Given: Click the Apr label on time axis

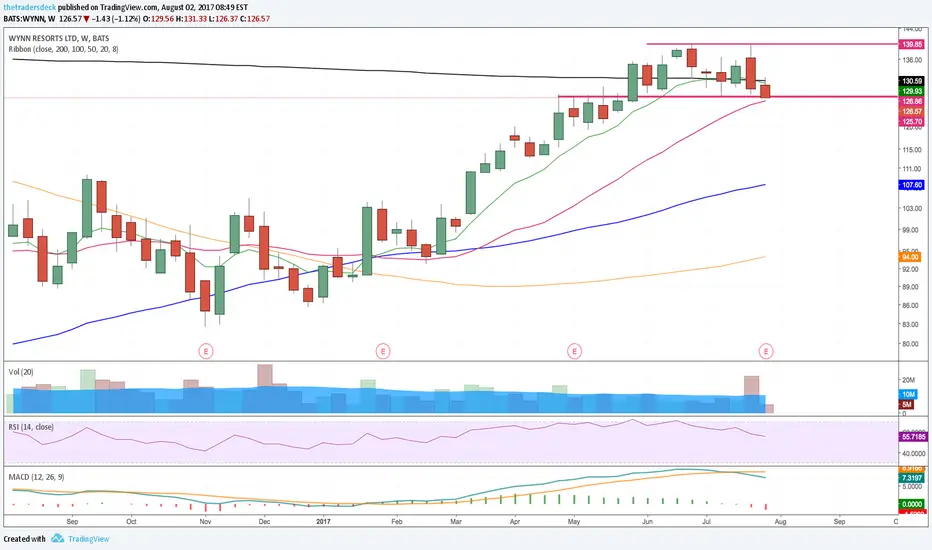Looking at the screenshot, I should coord(515,521).
